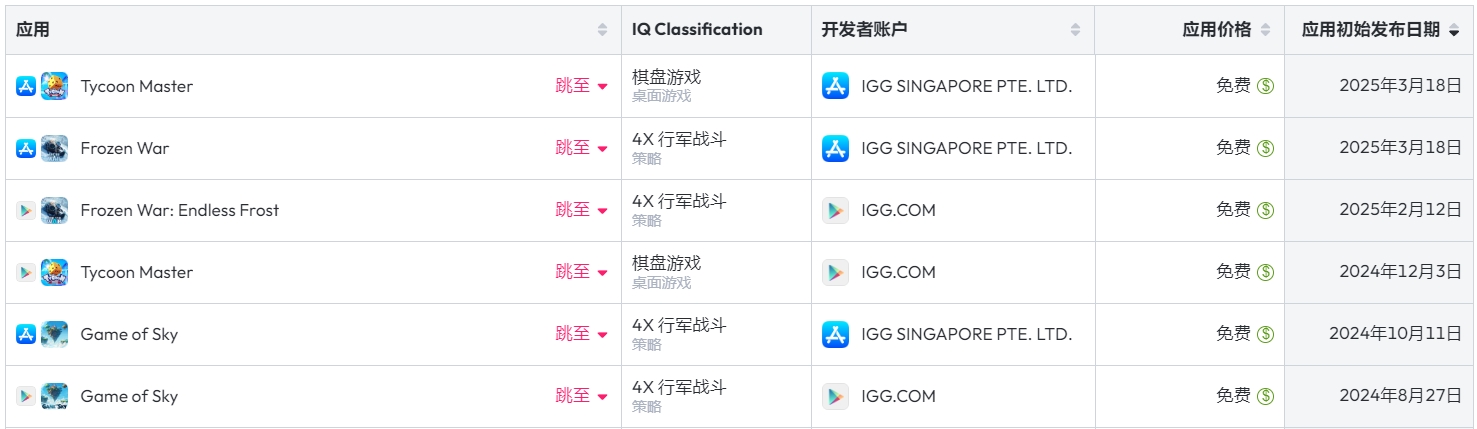The height and width of the screenshot is (429, 1477).
Task: Open the 跳至 dropdown in the last Game of Sky row
Action: [x=581, y=396]
